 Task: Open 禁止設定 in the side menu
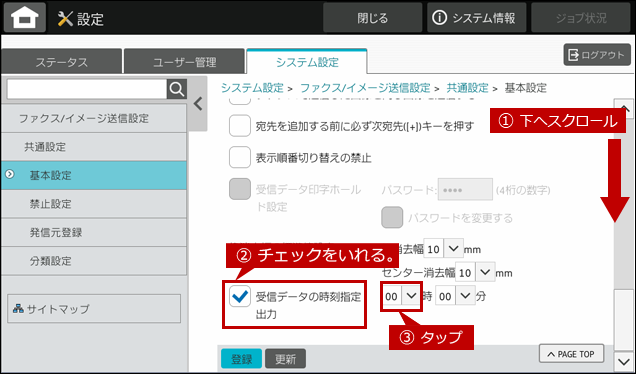[94, 204]
